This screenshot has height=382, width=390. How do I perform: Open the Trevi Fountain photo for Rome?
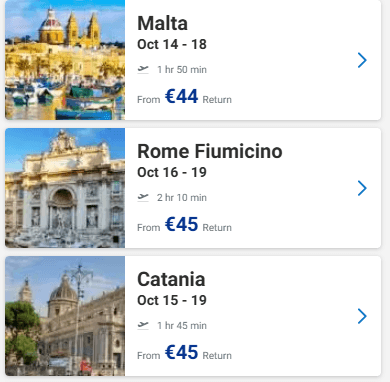(65, 188)
